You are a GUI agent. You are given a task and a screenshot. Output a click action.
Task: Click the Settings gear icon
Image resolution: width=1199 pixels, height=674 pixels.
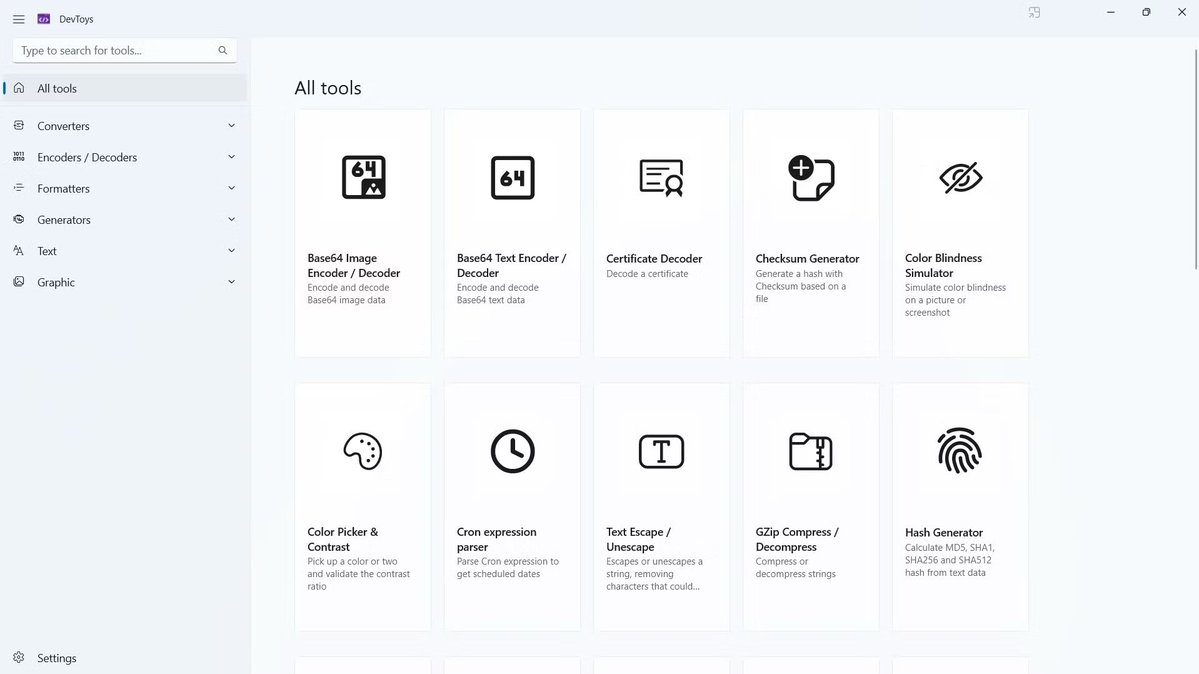click(x=19, y=657)
